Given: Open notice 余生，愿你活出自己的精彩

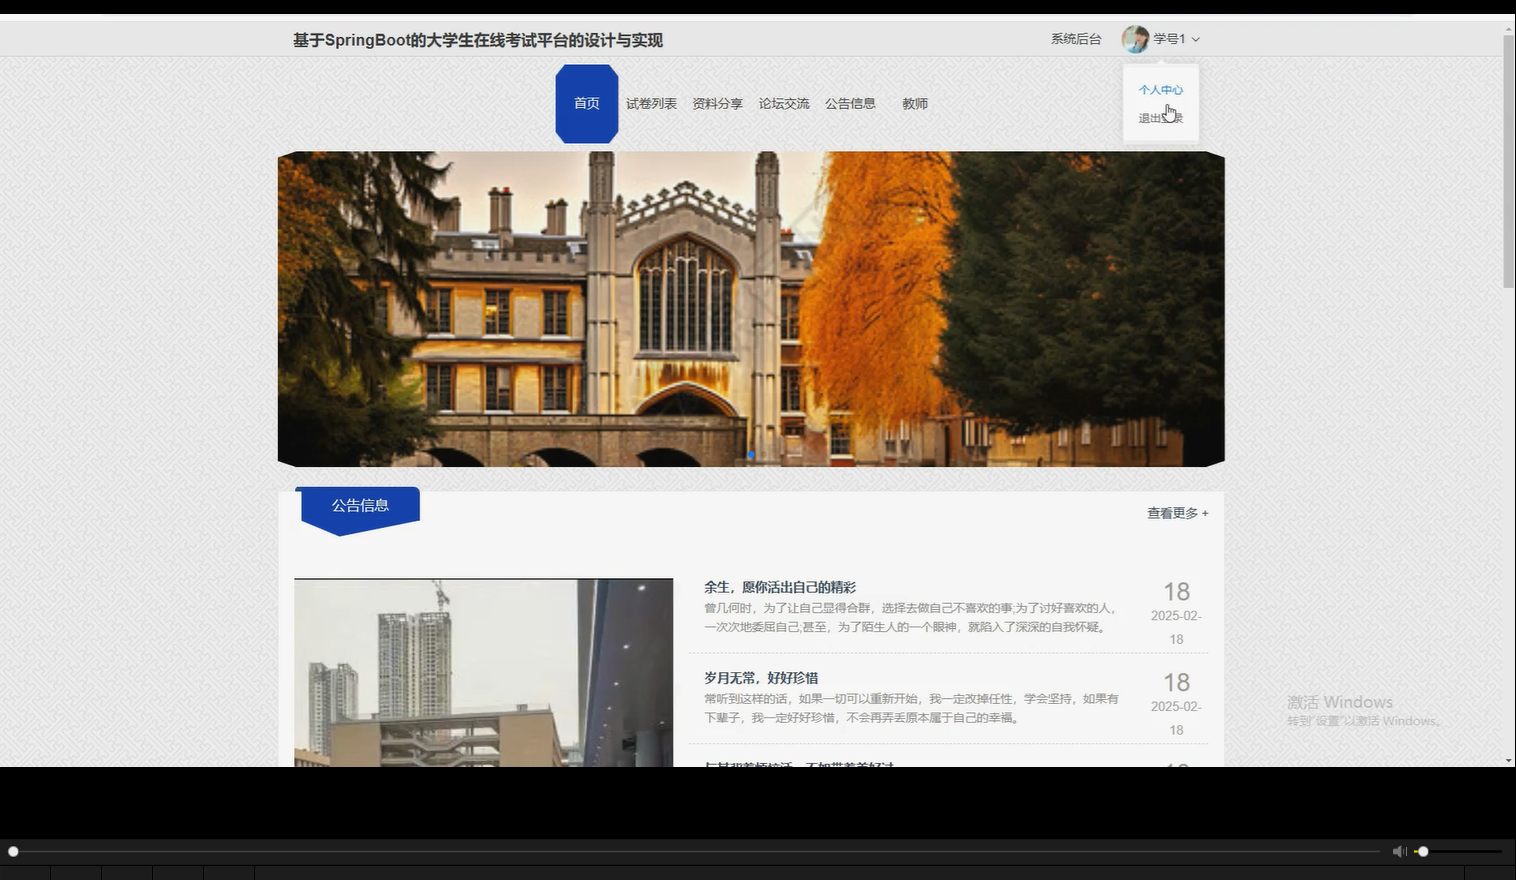Looking at the screenshot, I should click(780, 587).
